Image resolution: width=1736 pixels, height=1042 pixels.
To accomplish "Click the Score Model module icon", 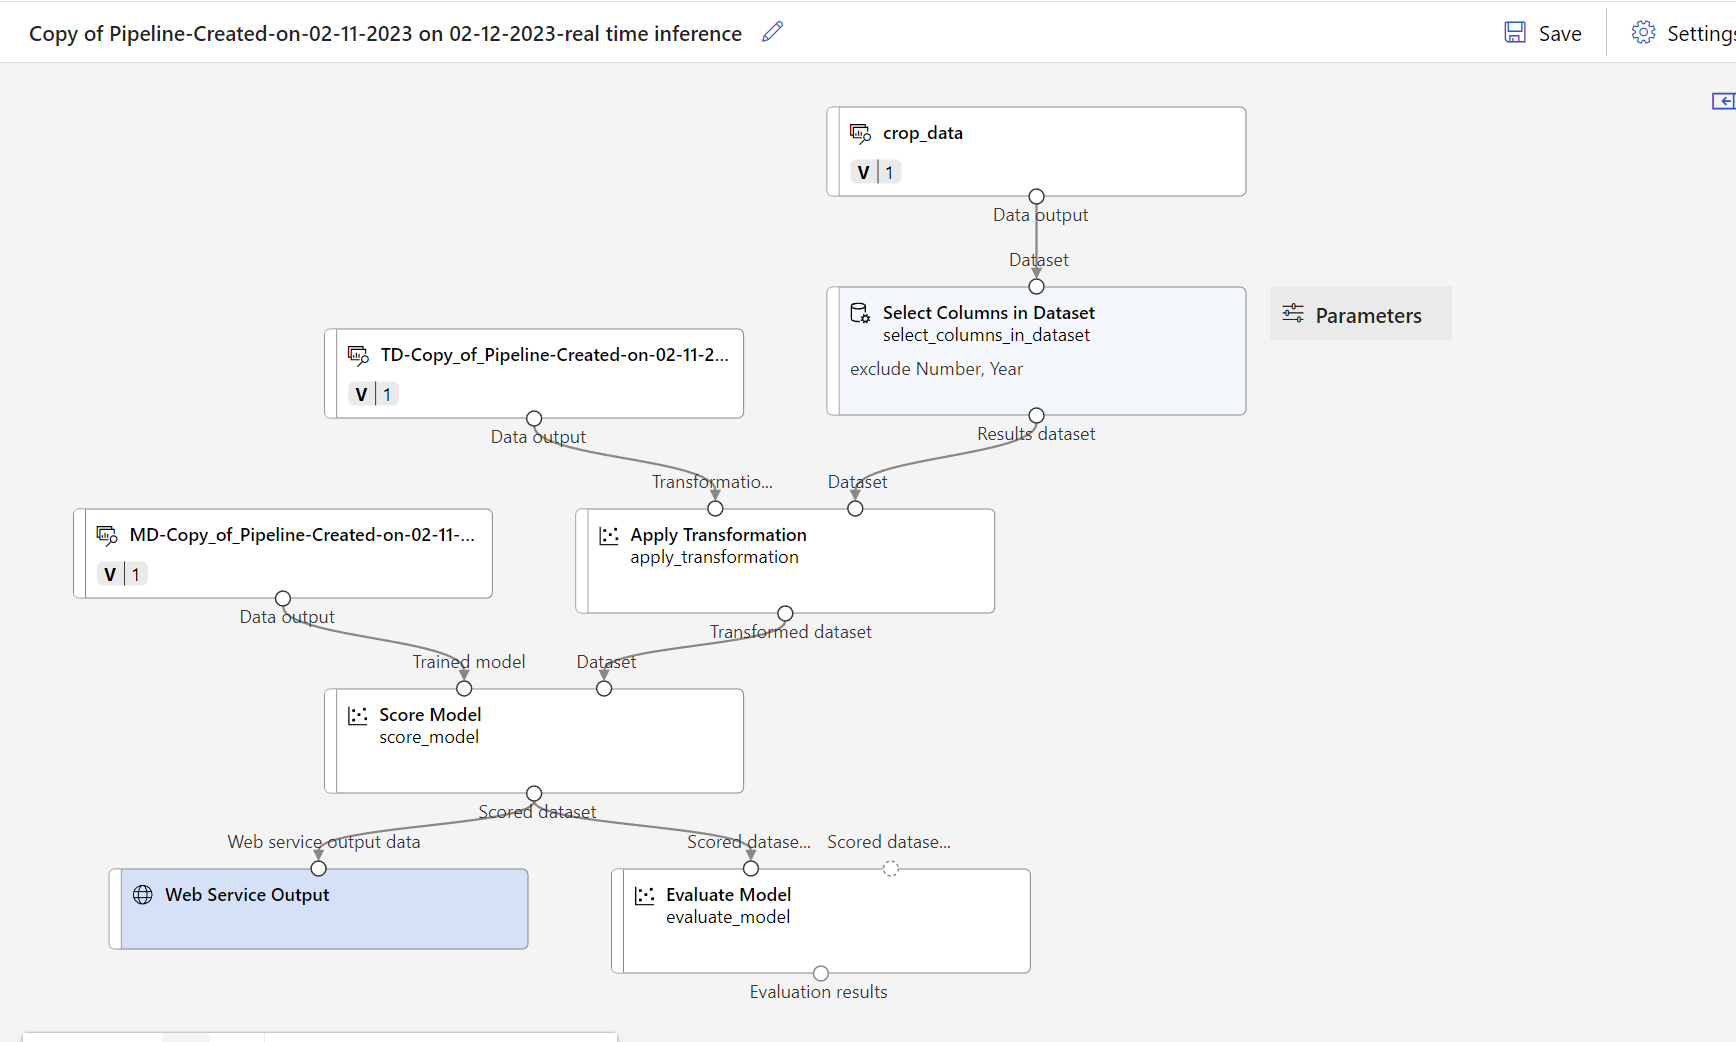I will point(359,714).
